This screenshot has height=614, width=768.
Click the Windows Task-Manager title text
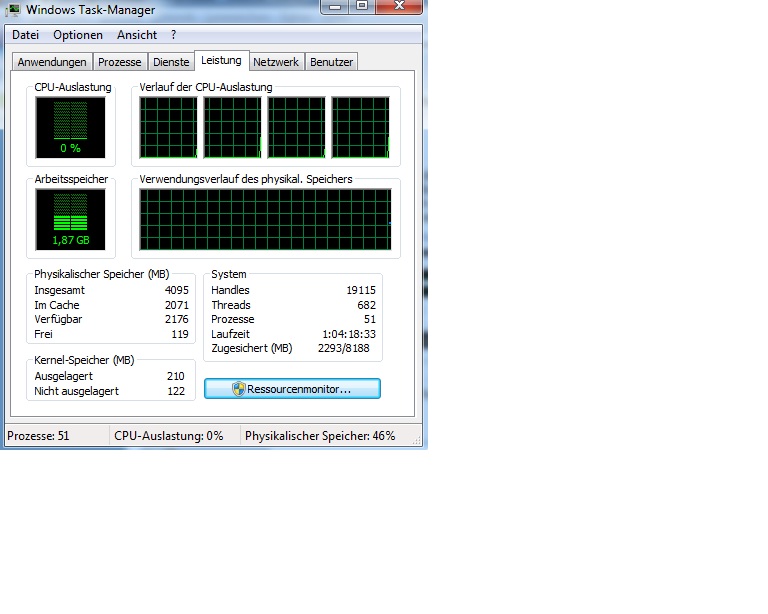(x=91, y=10)
